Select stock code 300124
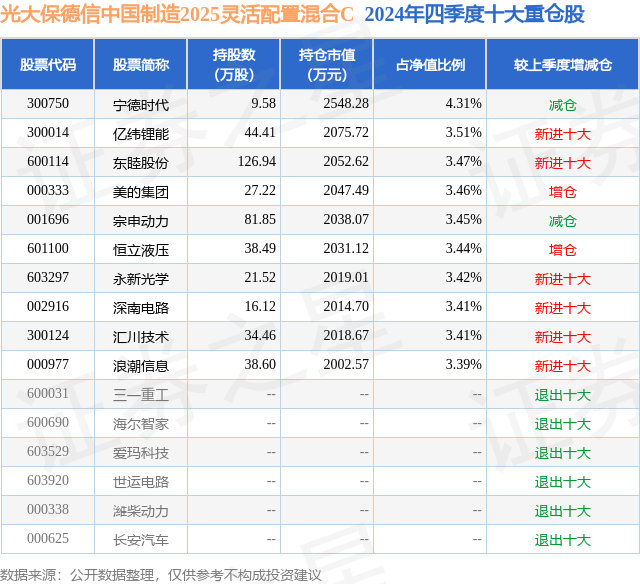Screen dimensions: 640x584 point(48,335)
